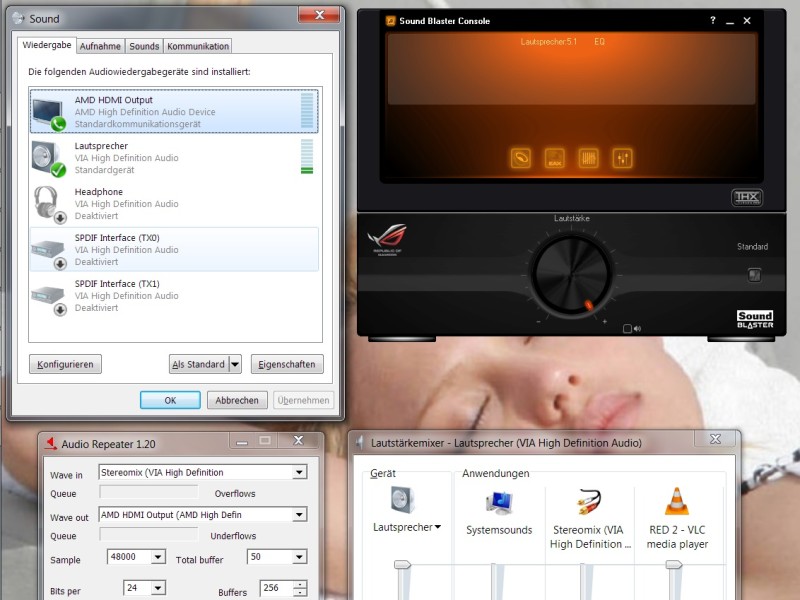This screenshot has width=800, height=600.
Task: Toggle the mute checkbox below volume knob
Action: point(628,329)
